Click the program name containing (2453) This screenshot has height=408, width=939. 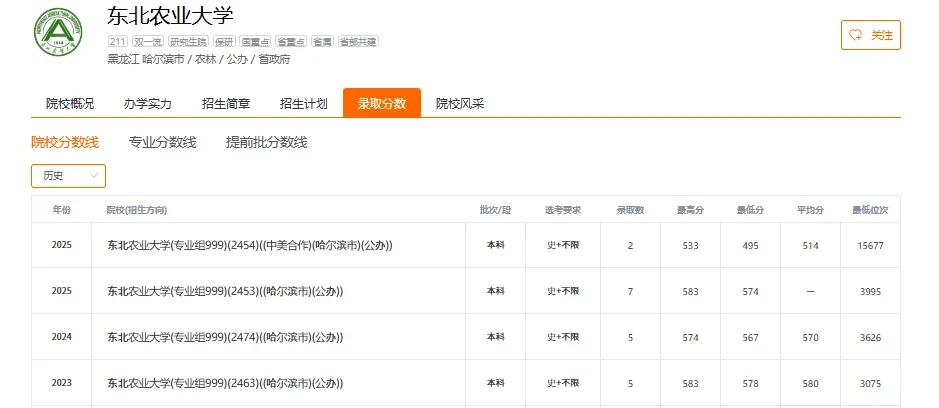click(225, 291)
